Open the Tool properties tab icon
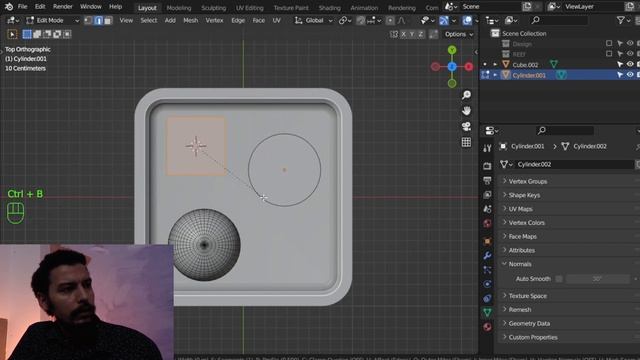640x360 pixels. [487, 149]
